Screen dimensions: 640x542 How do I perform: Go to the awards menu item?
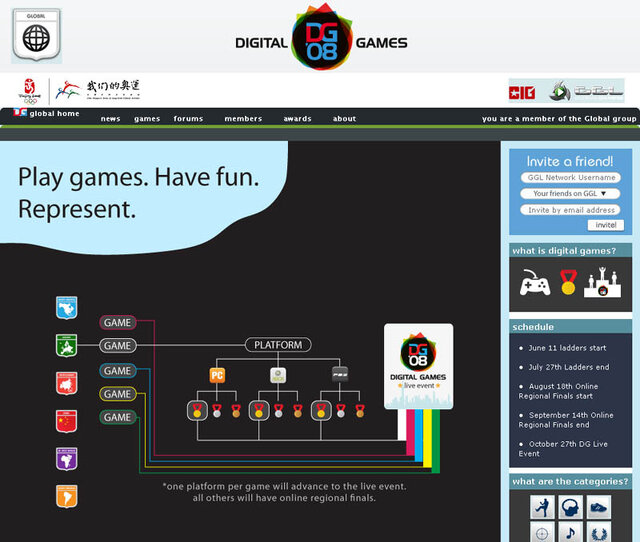tap(297, 119)
